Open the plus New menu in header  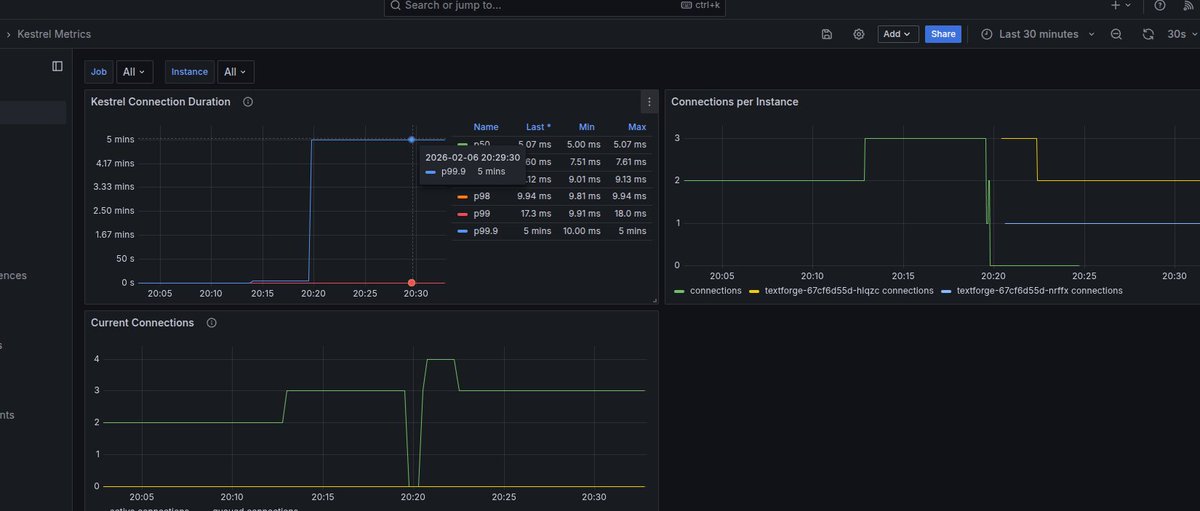pos(1121,5)
